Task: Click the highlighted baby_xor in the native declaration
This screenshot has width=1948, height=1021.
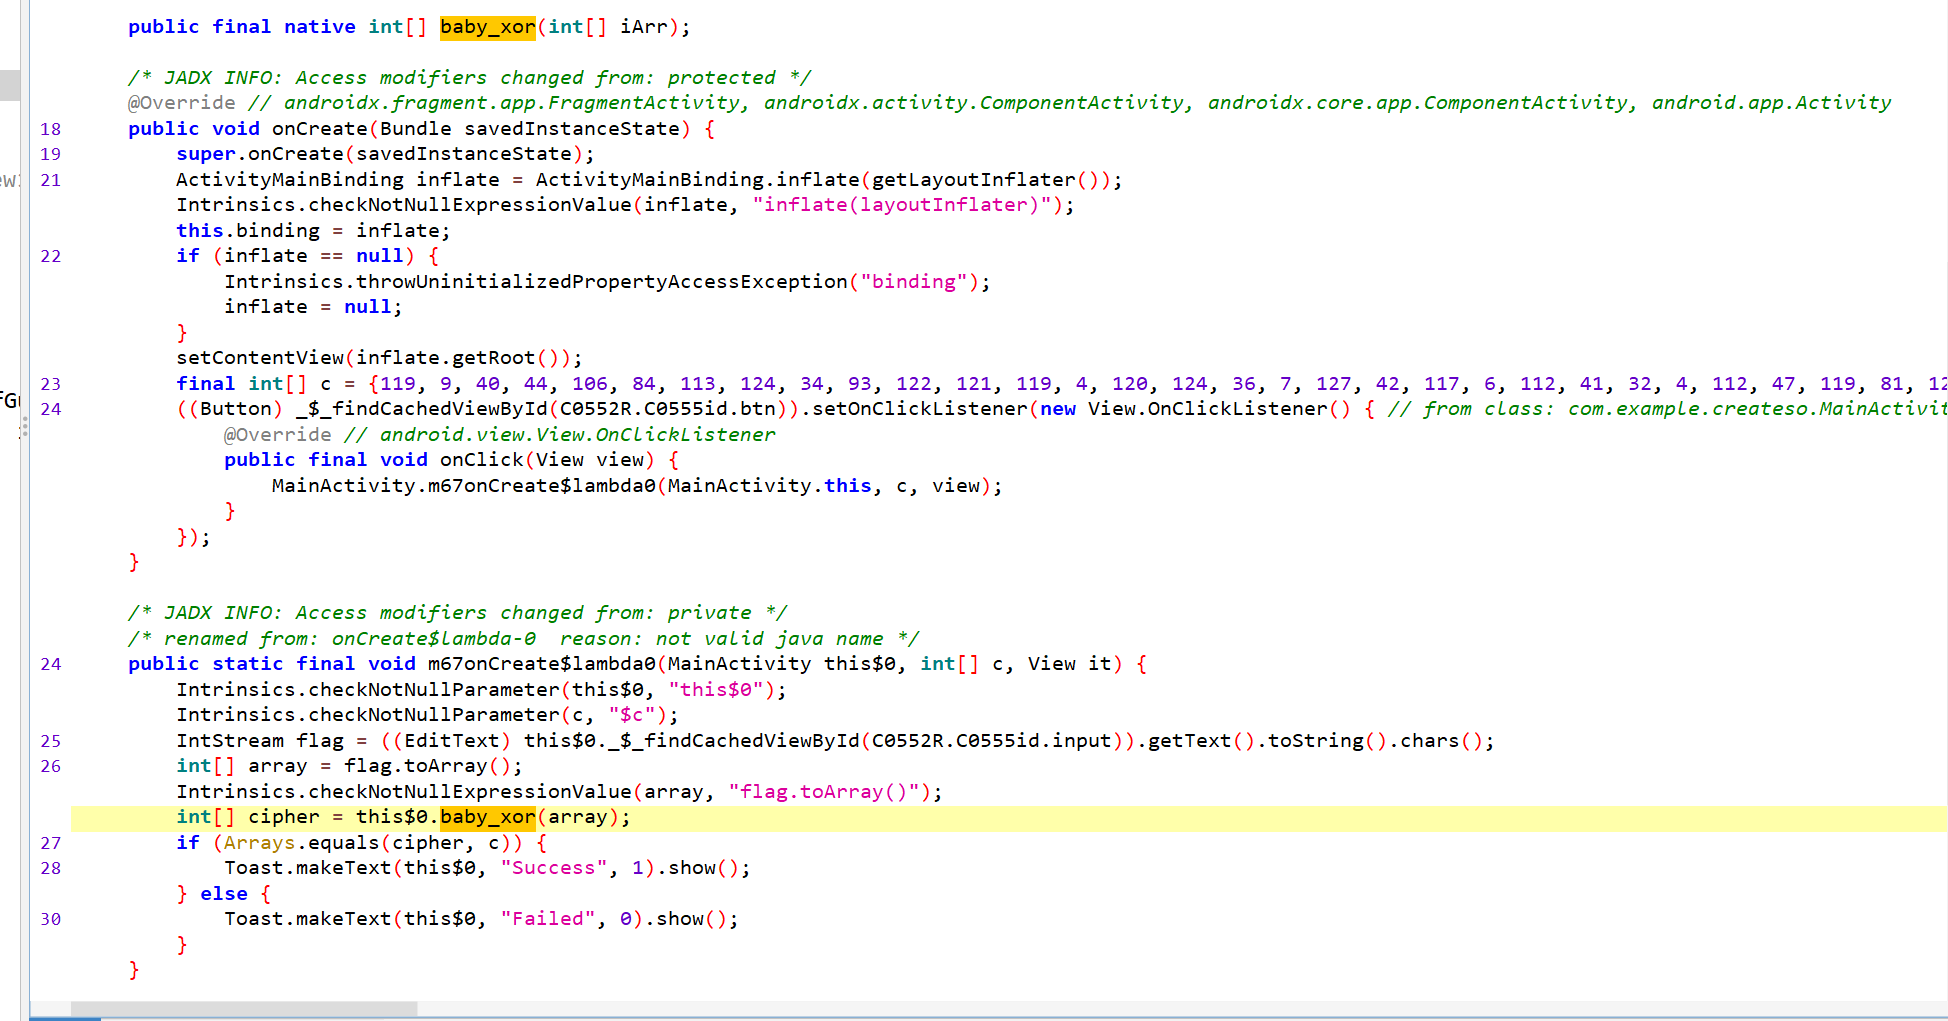Action: [487, 27]
